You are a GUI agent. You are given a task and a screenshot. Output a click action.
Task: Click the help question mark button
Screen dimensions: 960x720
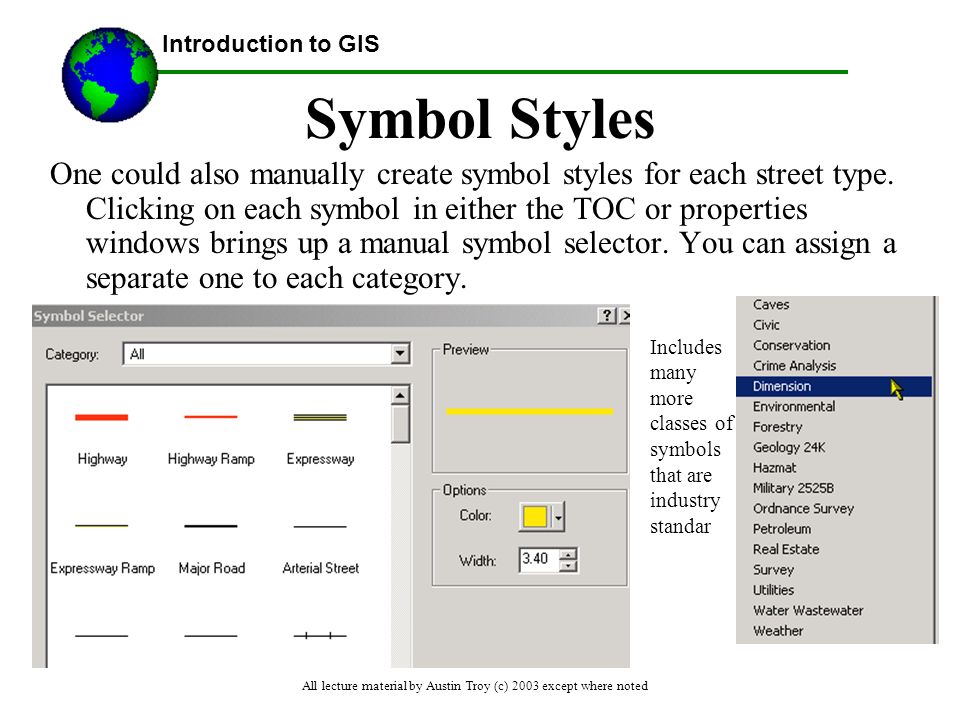pyautogui.click(x=606, y=316)
